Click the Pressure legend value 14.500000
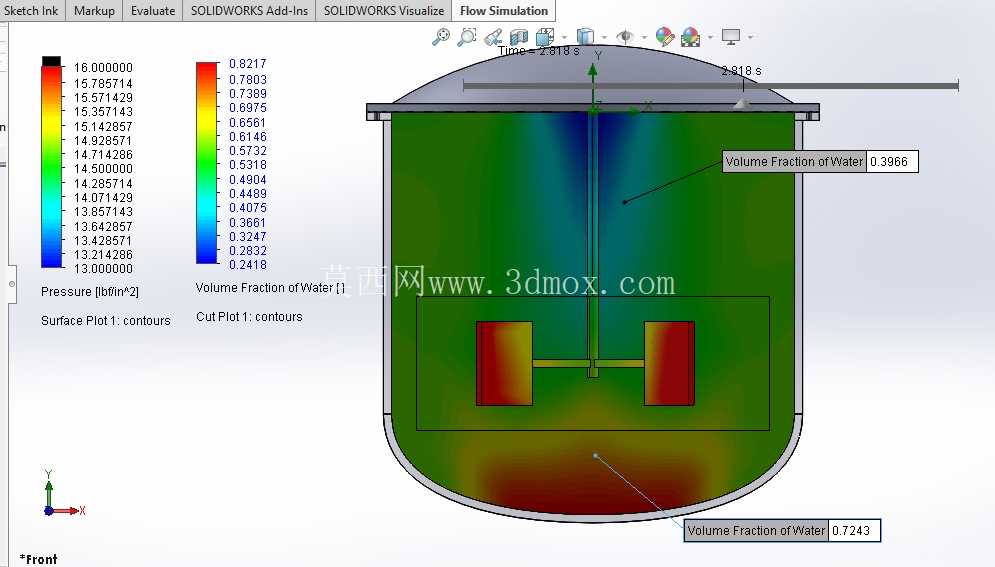The height and width of the screenshot is (567, 995). pos(103,168)
